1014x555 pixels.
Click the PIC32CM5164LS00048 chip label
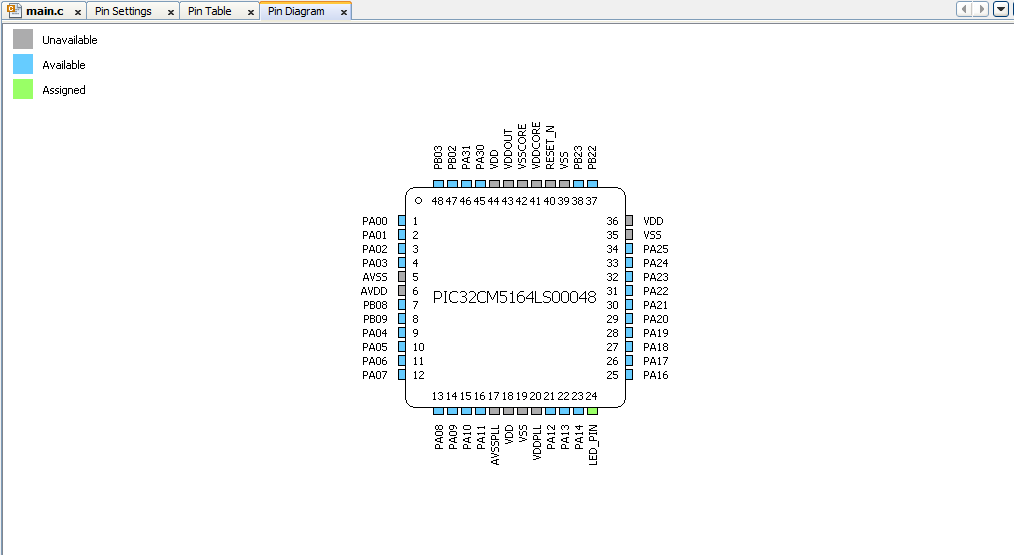[x=514, y=298]
